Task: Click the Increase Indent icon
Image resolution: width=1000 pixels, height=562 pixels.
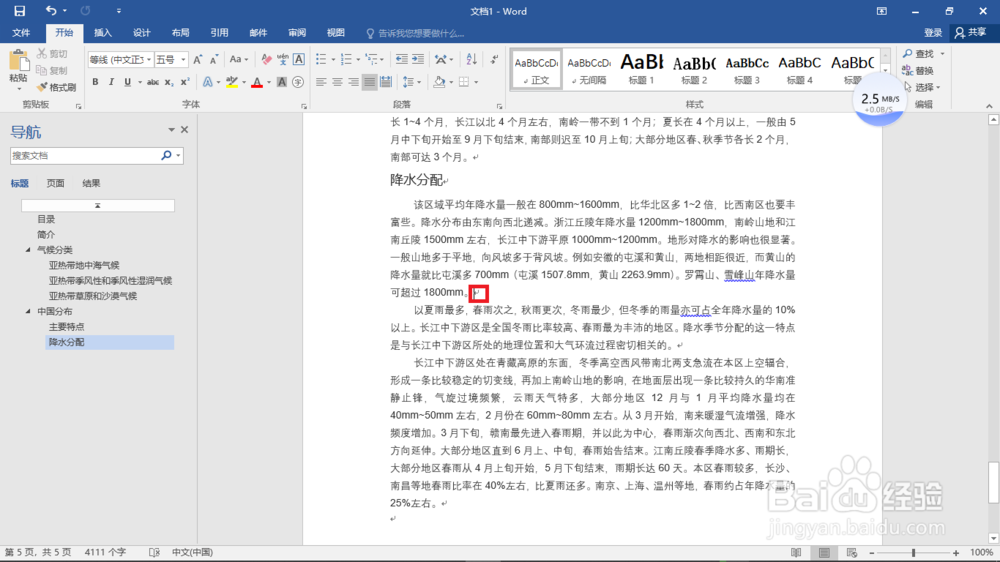Action: pyautogui.click(x=418, y=59)
